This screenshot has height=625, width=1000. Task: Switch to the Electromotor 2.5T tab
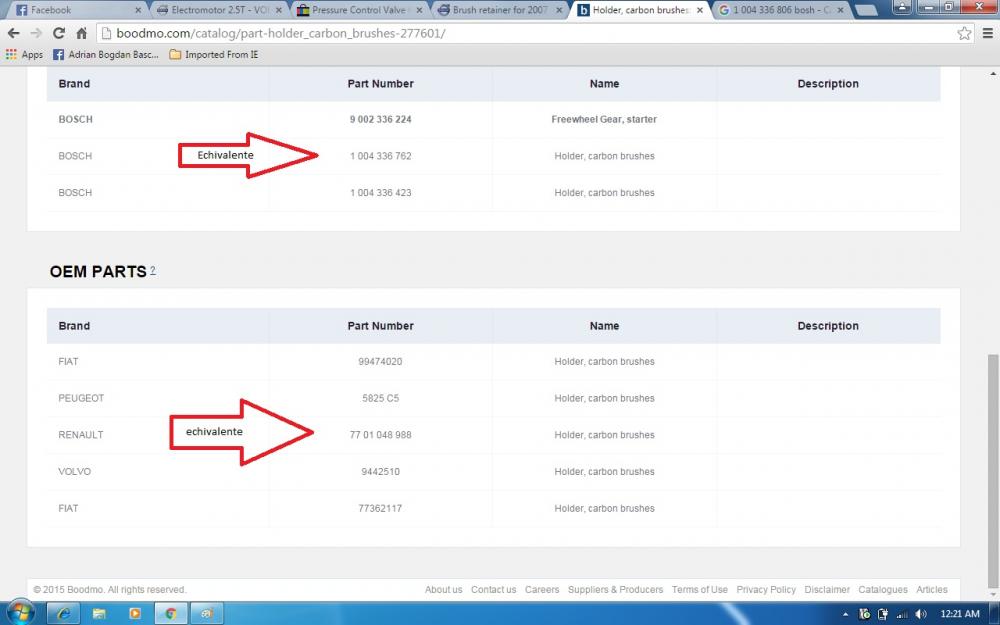(221, 10)
